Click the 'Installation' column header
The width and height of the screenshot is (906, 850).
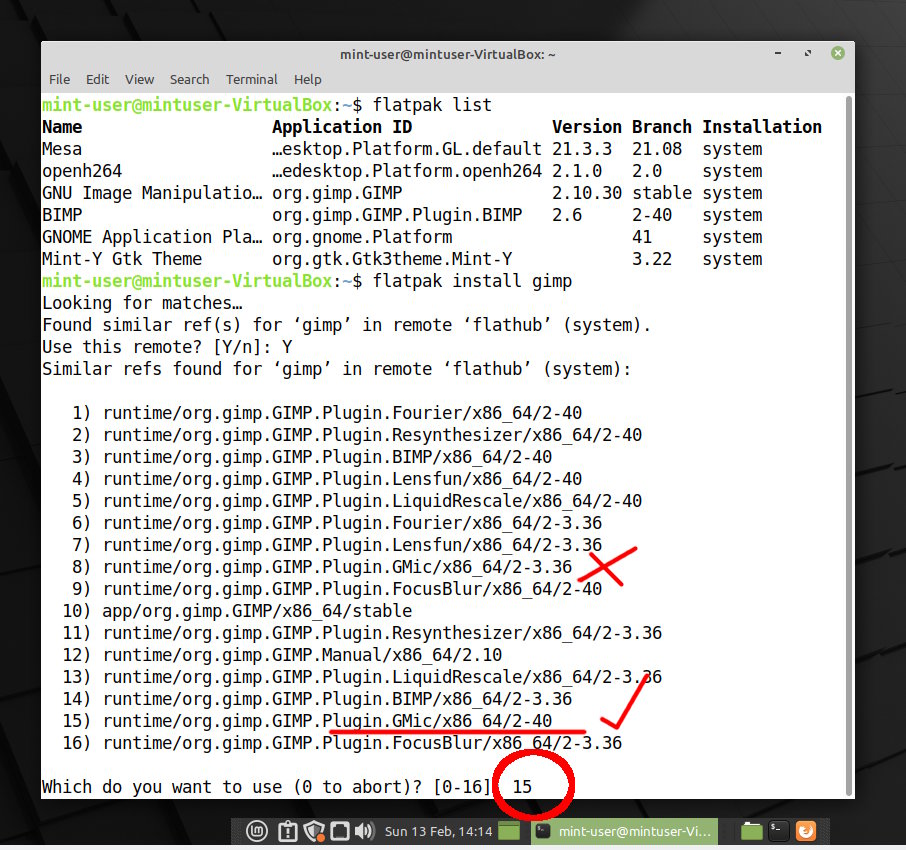[x=762, y=127]
